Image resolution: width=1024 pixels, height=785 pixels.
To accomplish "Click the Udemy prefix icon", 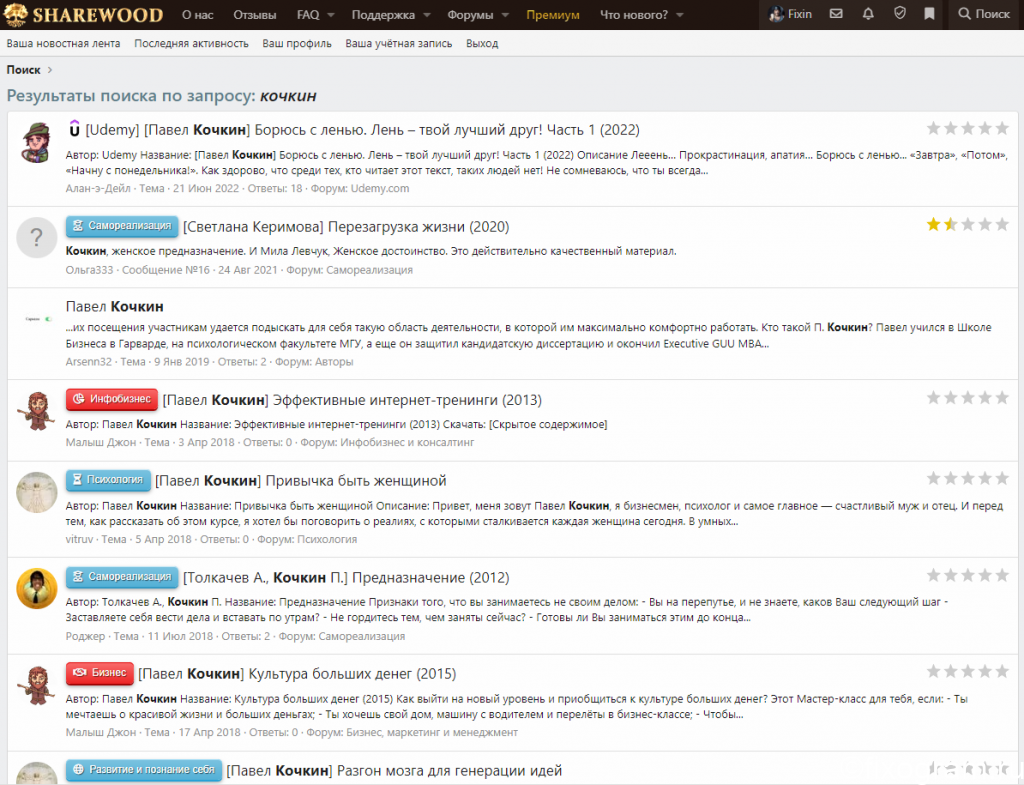I will tap(74, 129).
